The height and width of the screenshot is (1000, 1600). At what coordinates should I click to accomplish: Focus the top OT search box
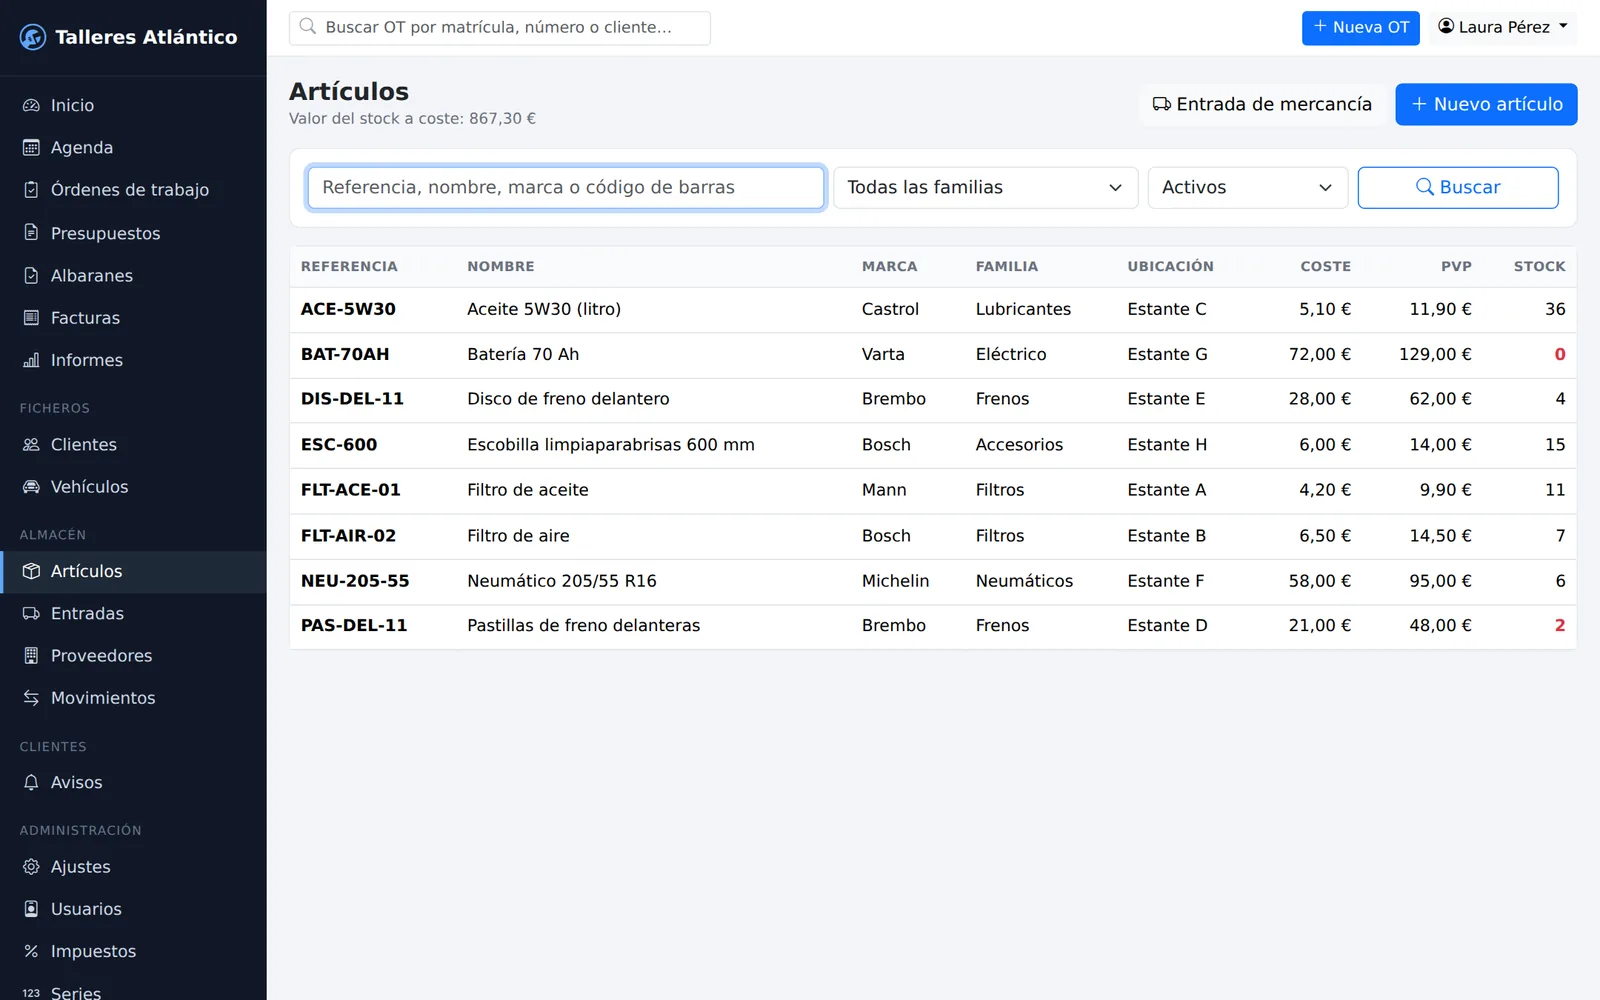pos(500,28)
